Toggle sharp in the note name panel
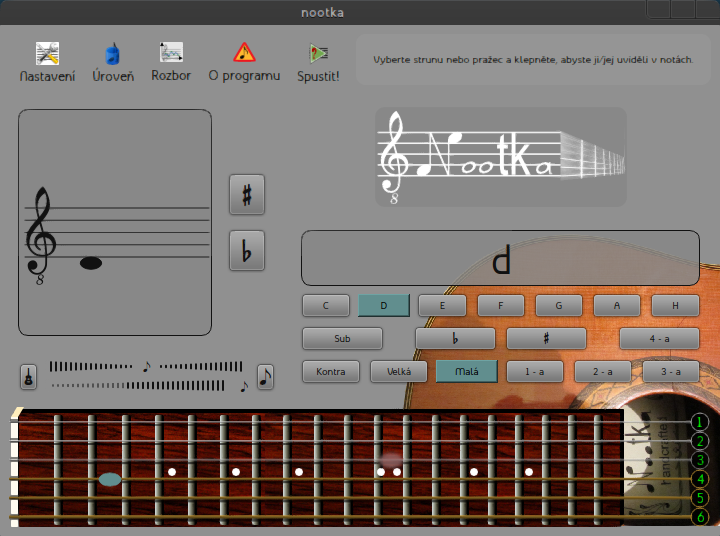The width and height of the screenshot is (720, 536). pyautogui.click(x=546, y=339)
